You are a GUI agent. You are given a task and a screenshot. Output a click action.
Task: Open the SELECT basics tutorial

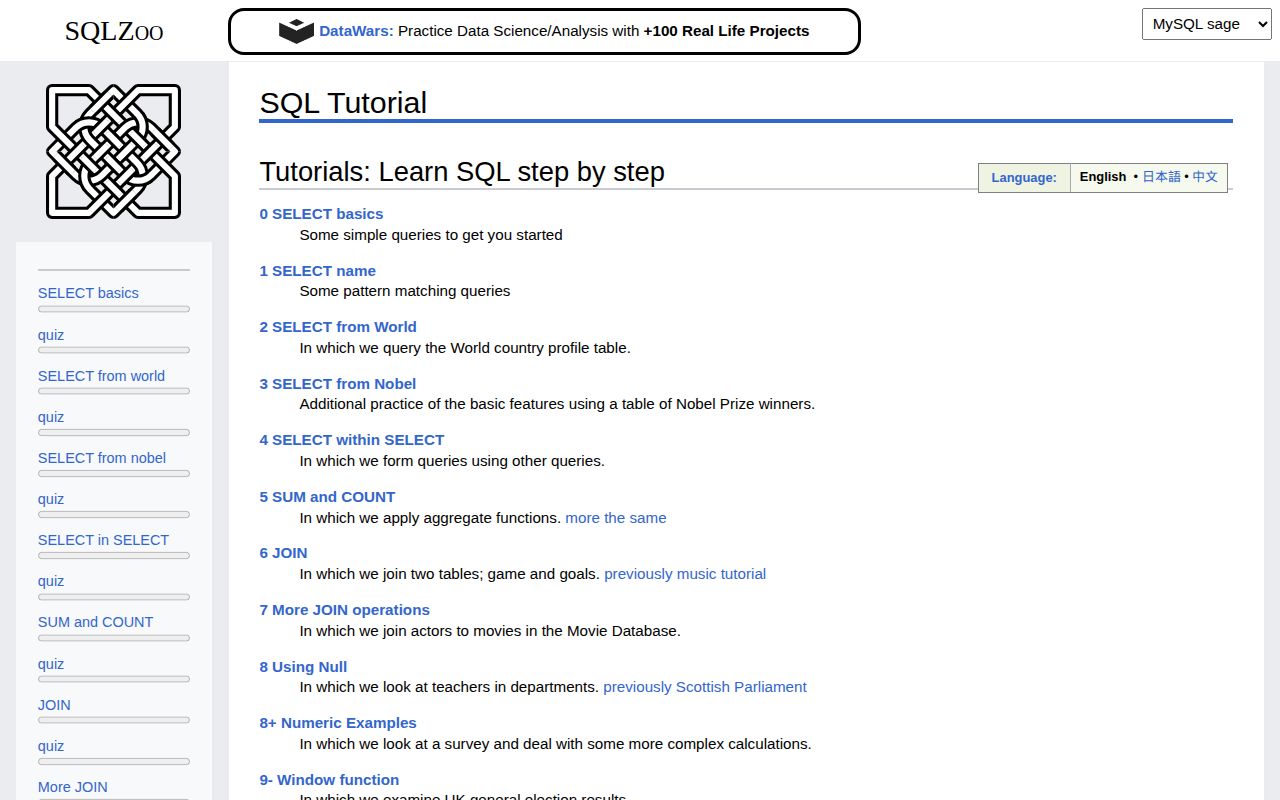(x=321, y=213)
